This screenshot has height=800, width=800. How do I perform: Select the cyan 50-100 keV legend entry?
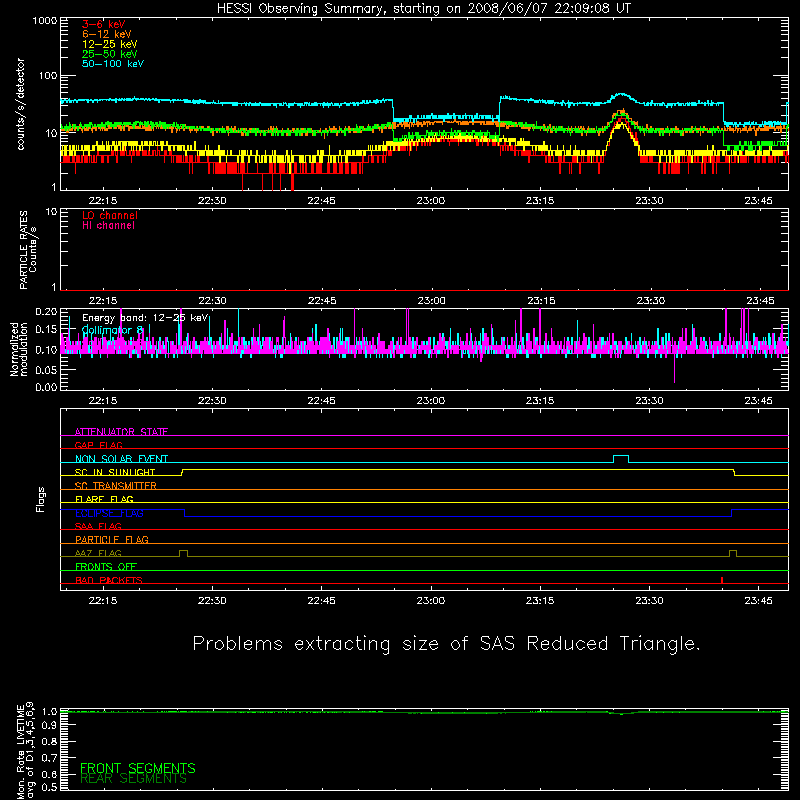(x=113, y=64)
